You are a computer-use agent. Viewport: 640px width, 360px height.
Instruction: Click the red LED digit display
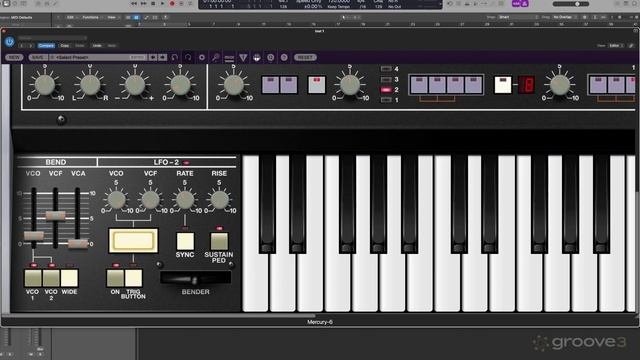[527, 84]
